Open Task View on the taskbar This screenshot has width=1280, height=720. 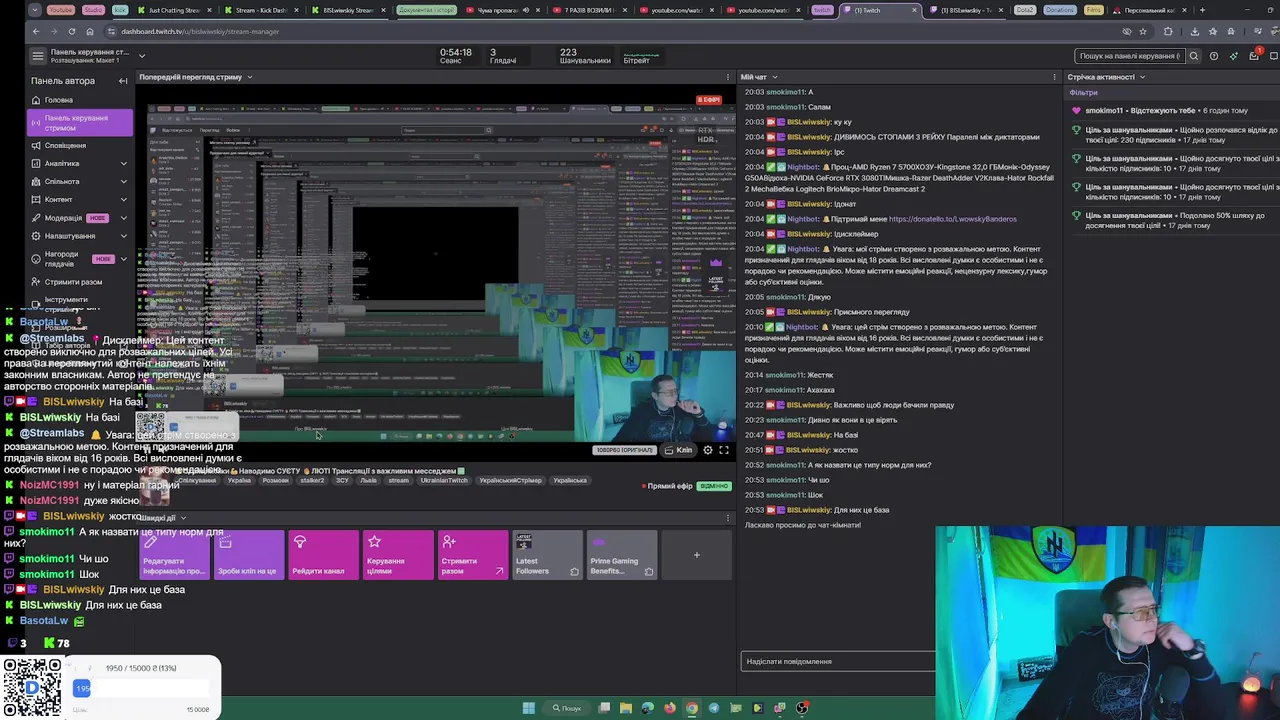click(x=604, y=708)
